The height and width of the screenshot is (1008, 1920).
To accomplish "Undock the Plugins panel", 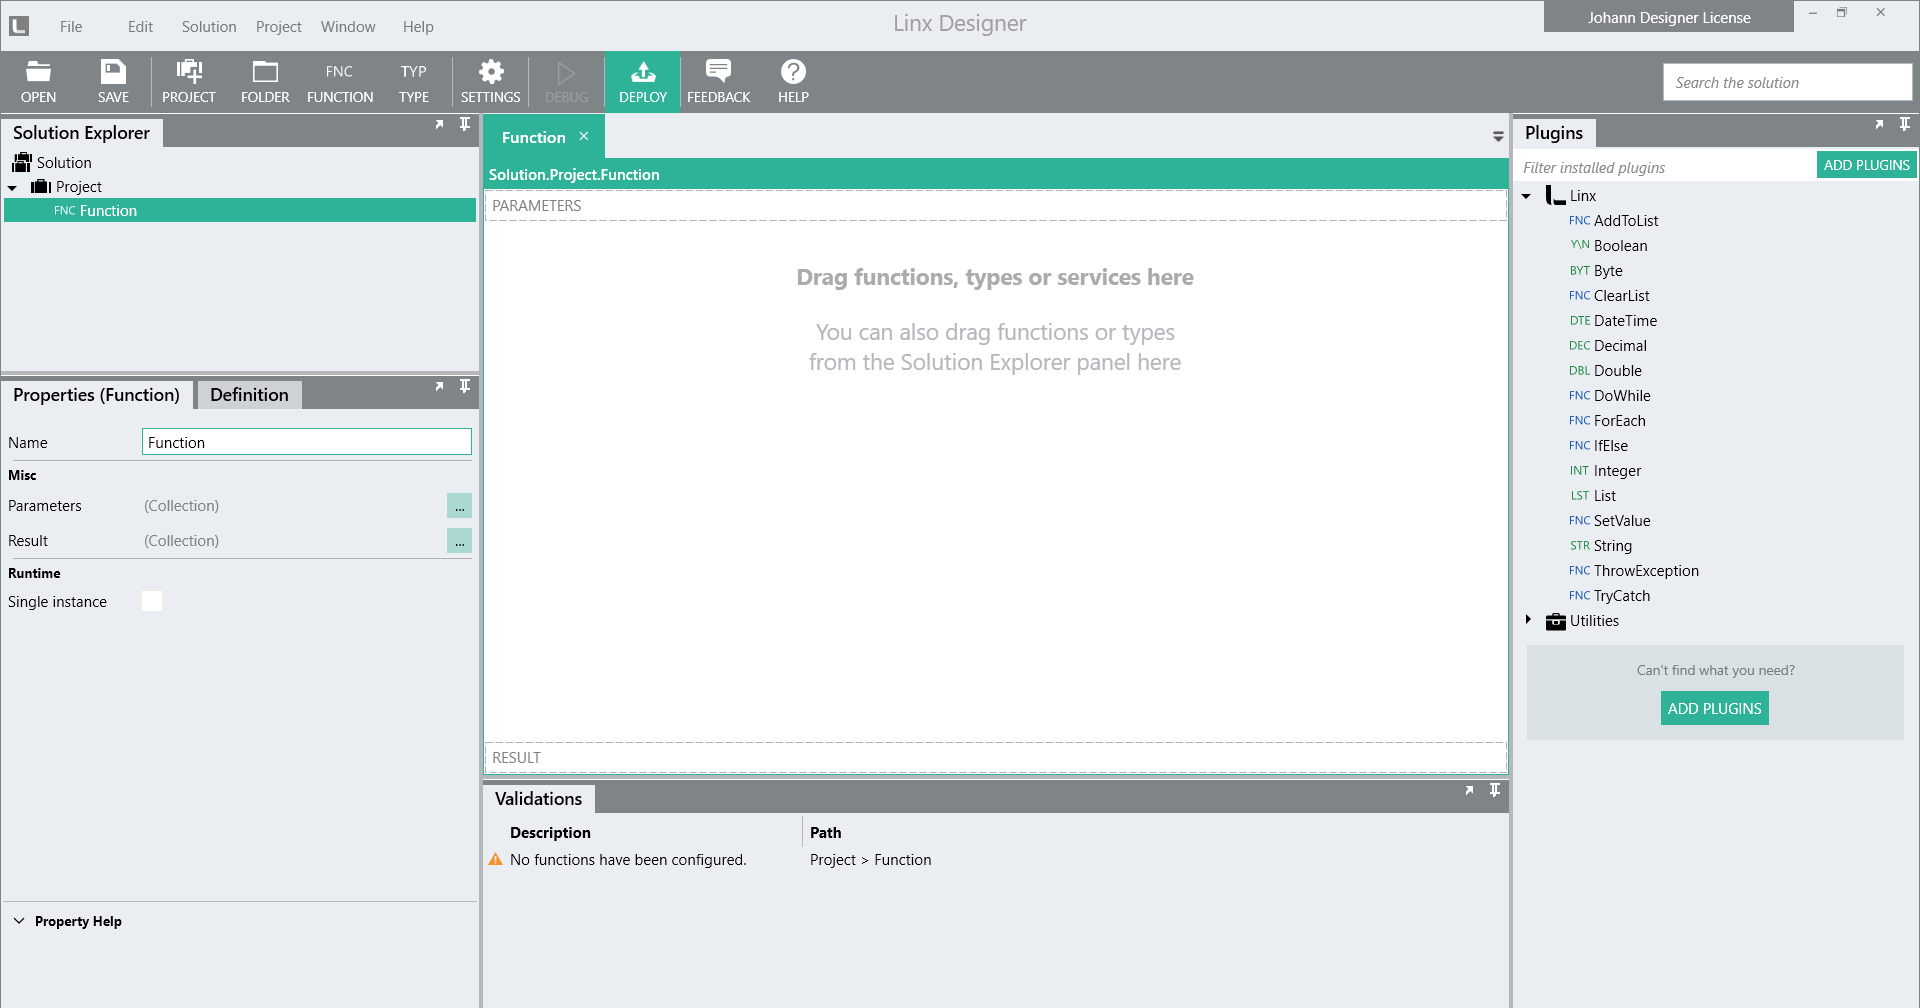I will (1879, 124).
